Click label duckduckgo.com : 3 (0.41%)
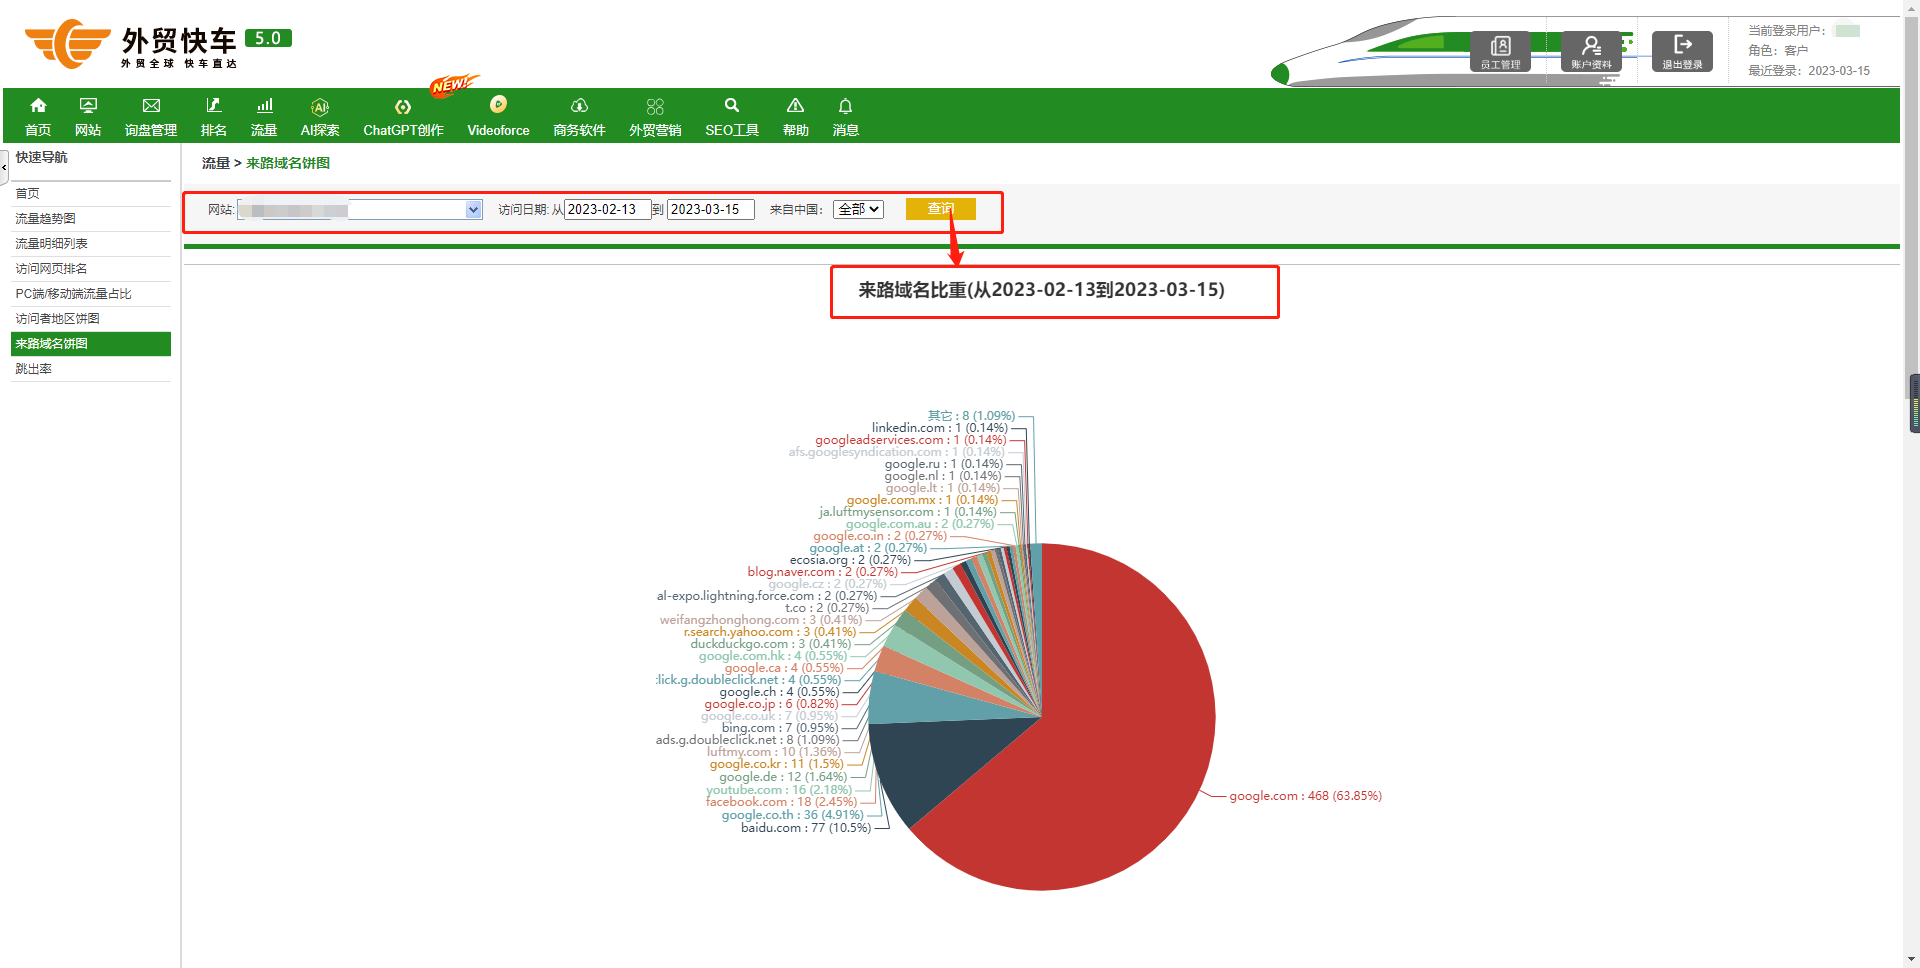This screenshot has width=1920, height=968. [x=771, y=644]
